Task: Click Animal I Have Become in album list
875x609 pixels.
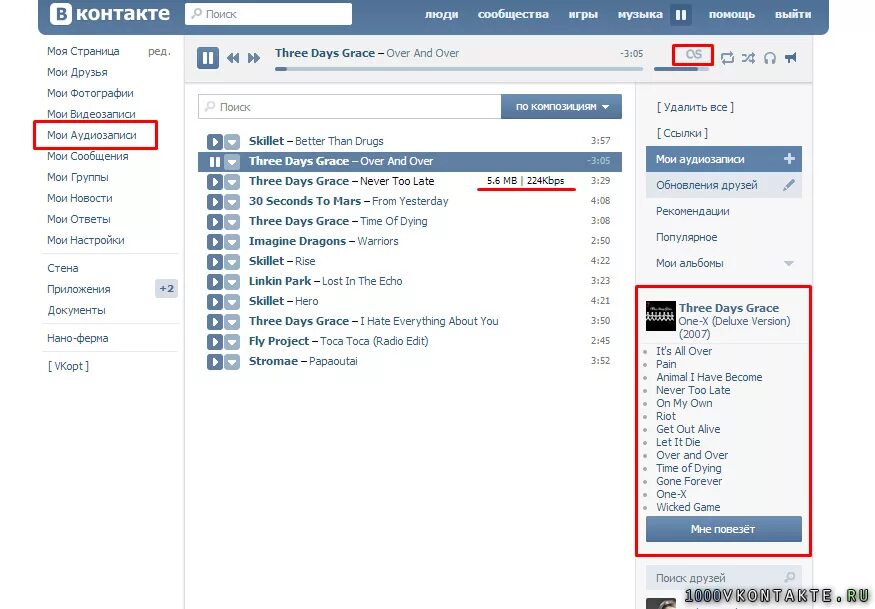Action: tap(709, 377)
